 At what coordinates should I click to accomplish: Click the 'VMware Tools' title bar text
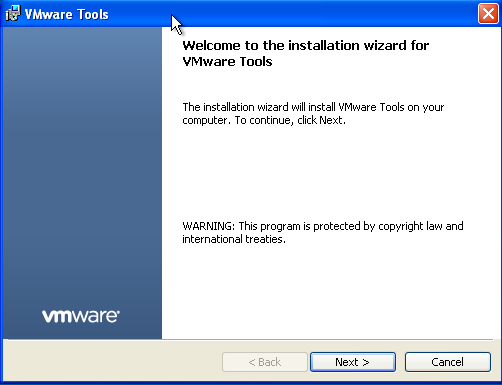point(67,14)
